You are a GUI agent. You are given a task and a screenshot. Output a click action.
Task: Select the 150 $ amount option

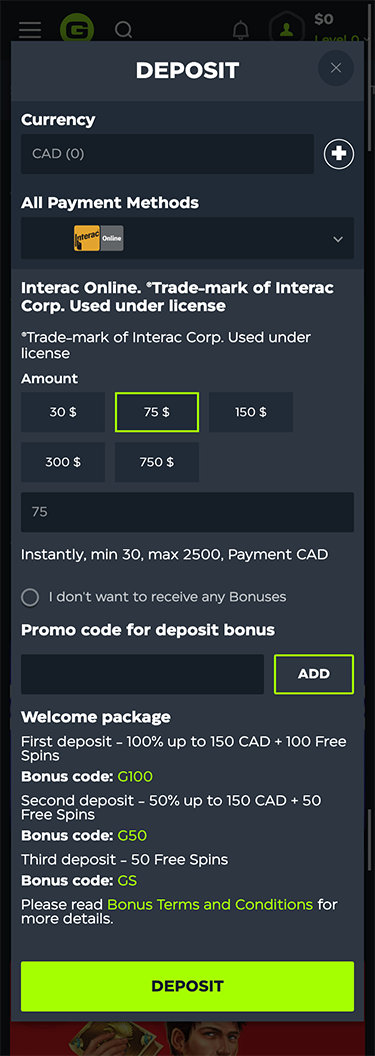point(250,412)
